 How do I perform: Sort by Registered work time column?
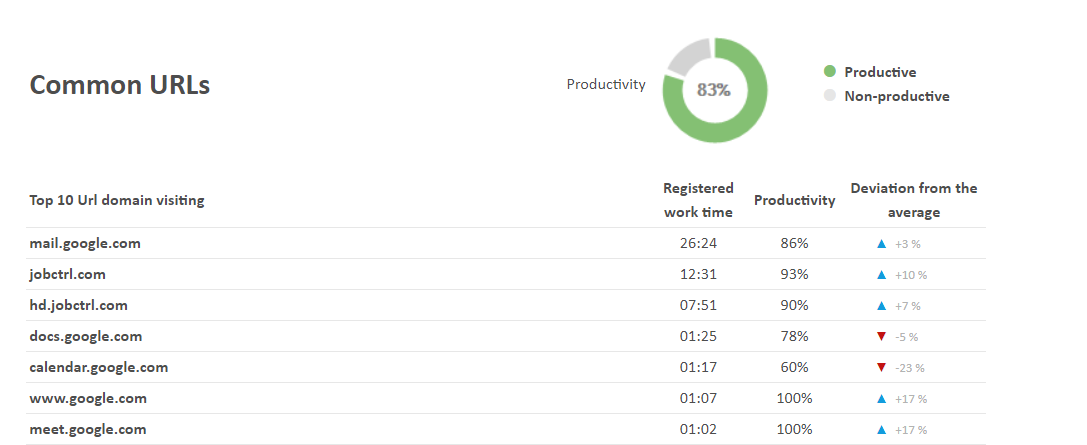698,200
